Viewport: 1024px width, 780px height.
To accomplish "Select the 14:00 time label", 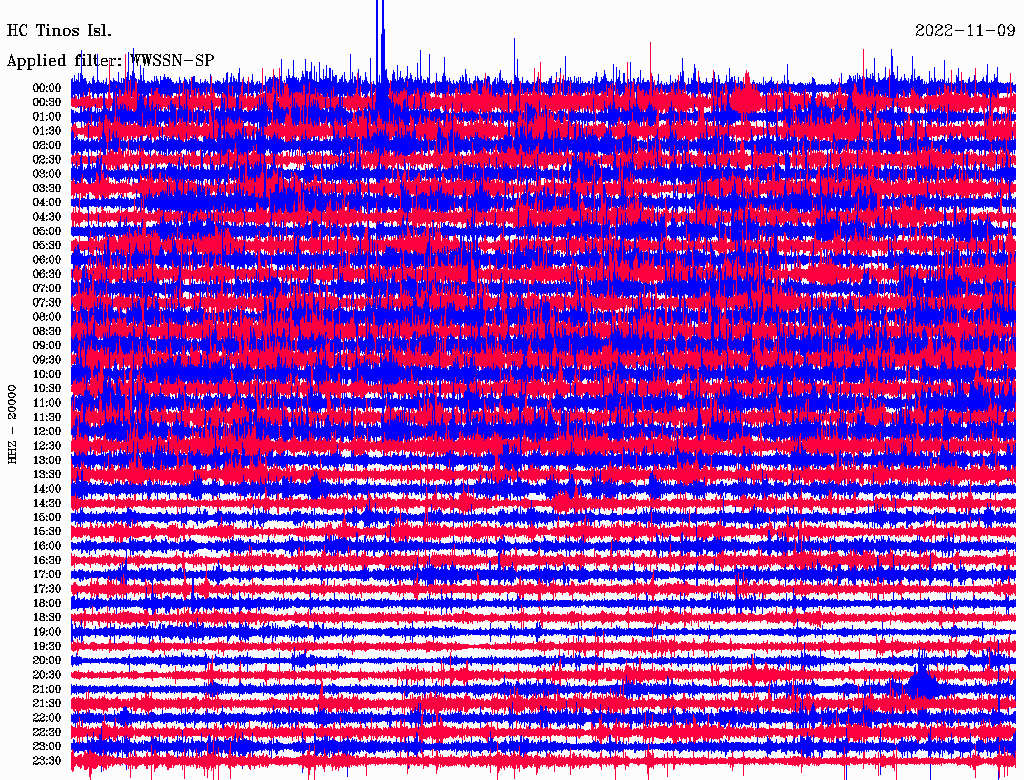I will pyautogui.click(x=47, y=489).
